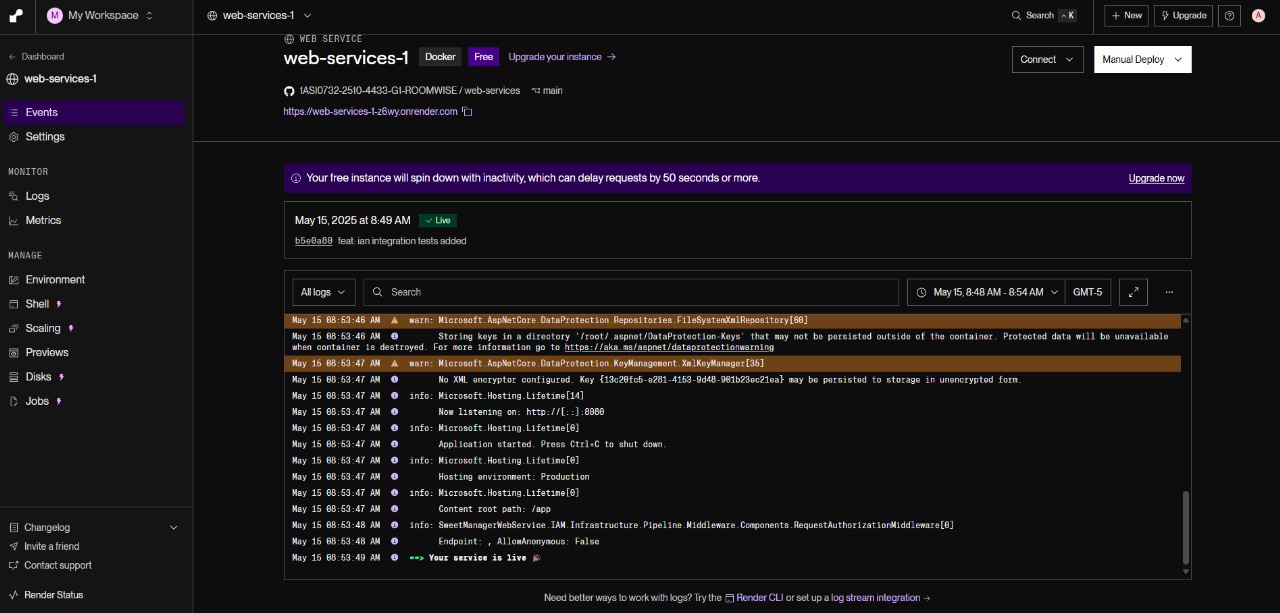This screenshot has width=1280, height=613.
Task: Open commit b5e0a80 link
Action: coord(313,240)
